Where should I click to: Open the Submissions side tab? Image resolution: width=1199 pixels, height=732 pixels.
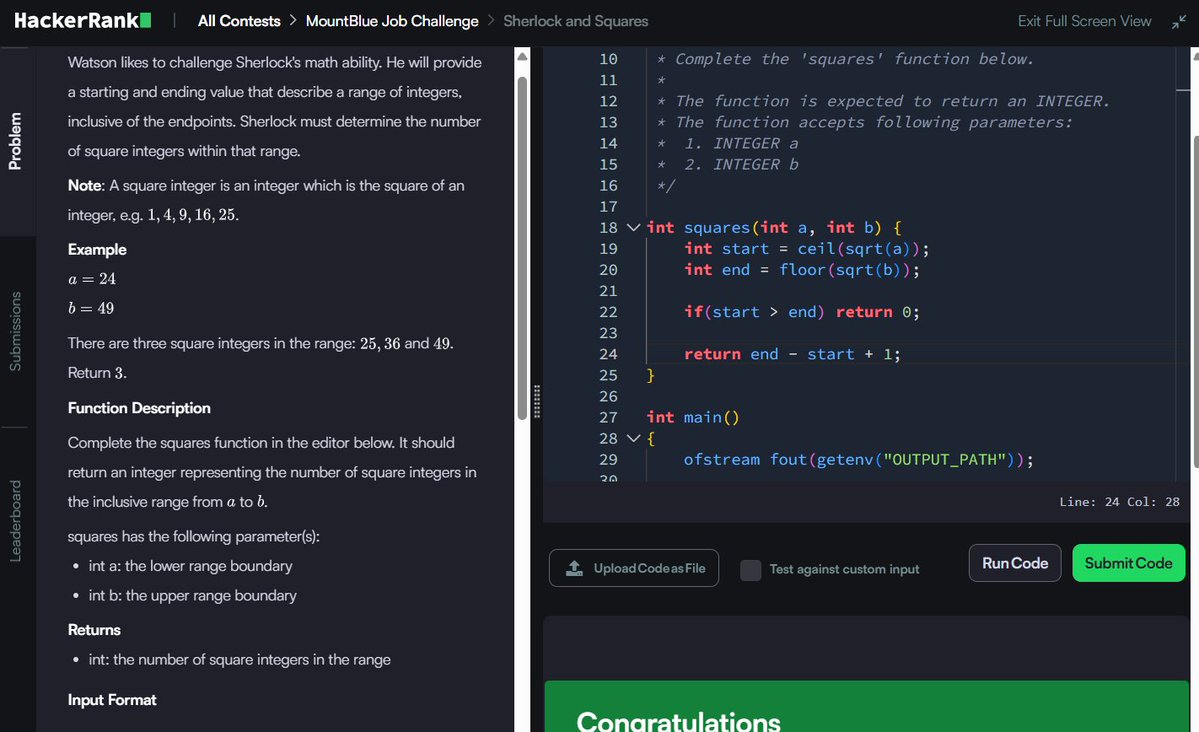click(15, 331)
